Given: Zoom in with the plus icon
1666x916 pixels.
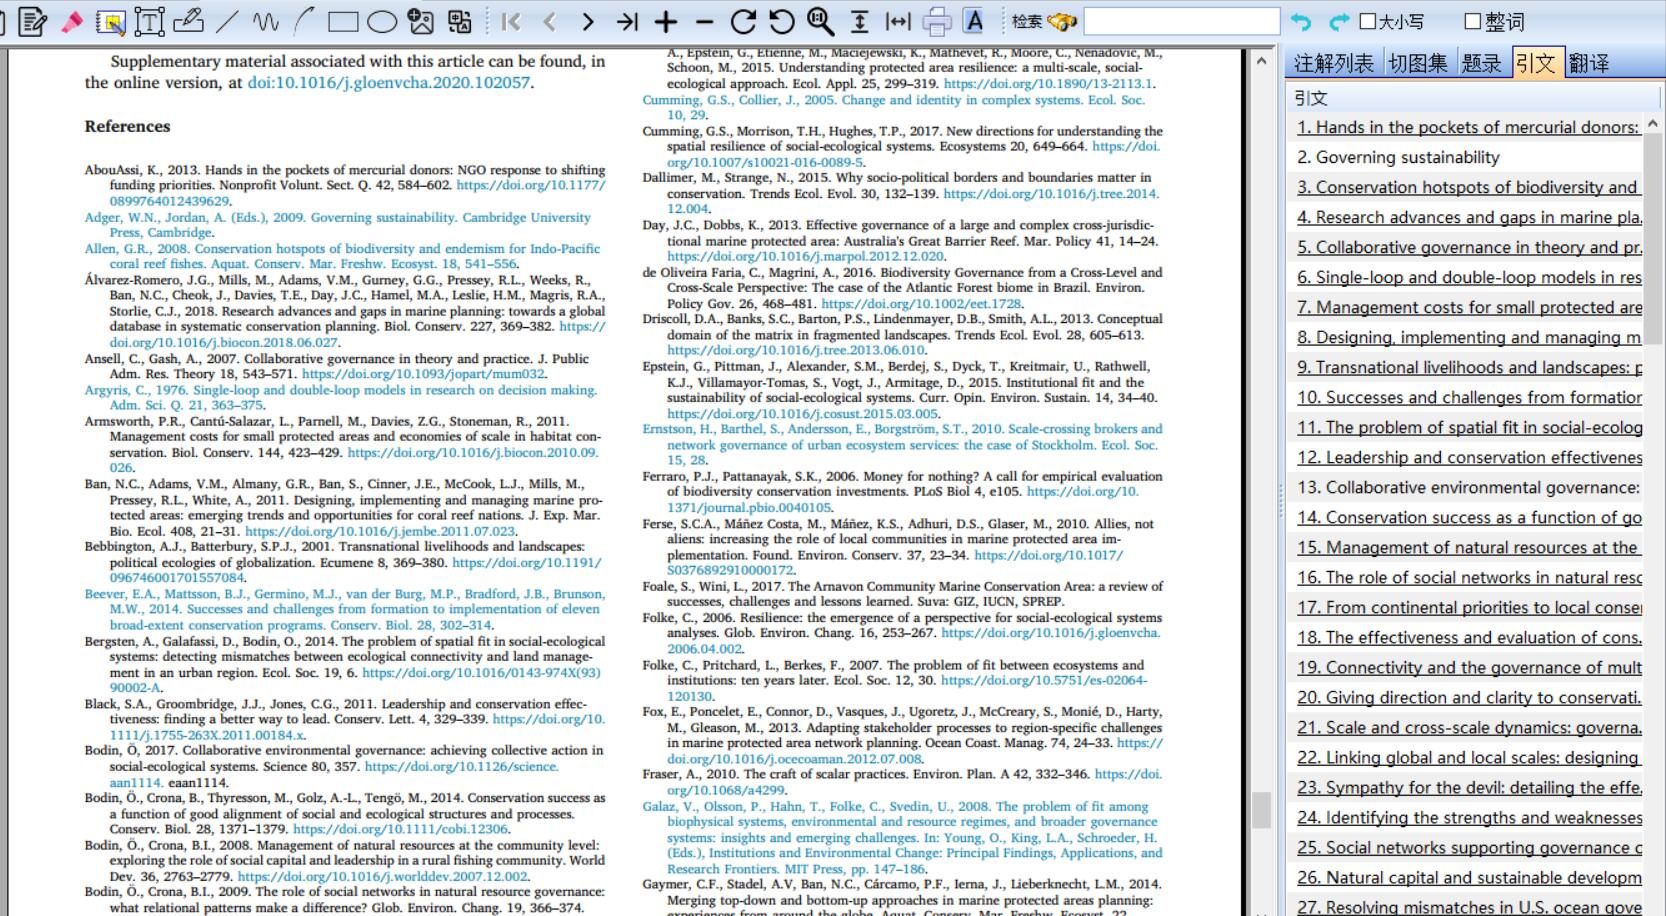Looking at the screenshot, I should point(666,21).
